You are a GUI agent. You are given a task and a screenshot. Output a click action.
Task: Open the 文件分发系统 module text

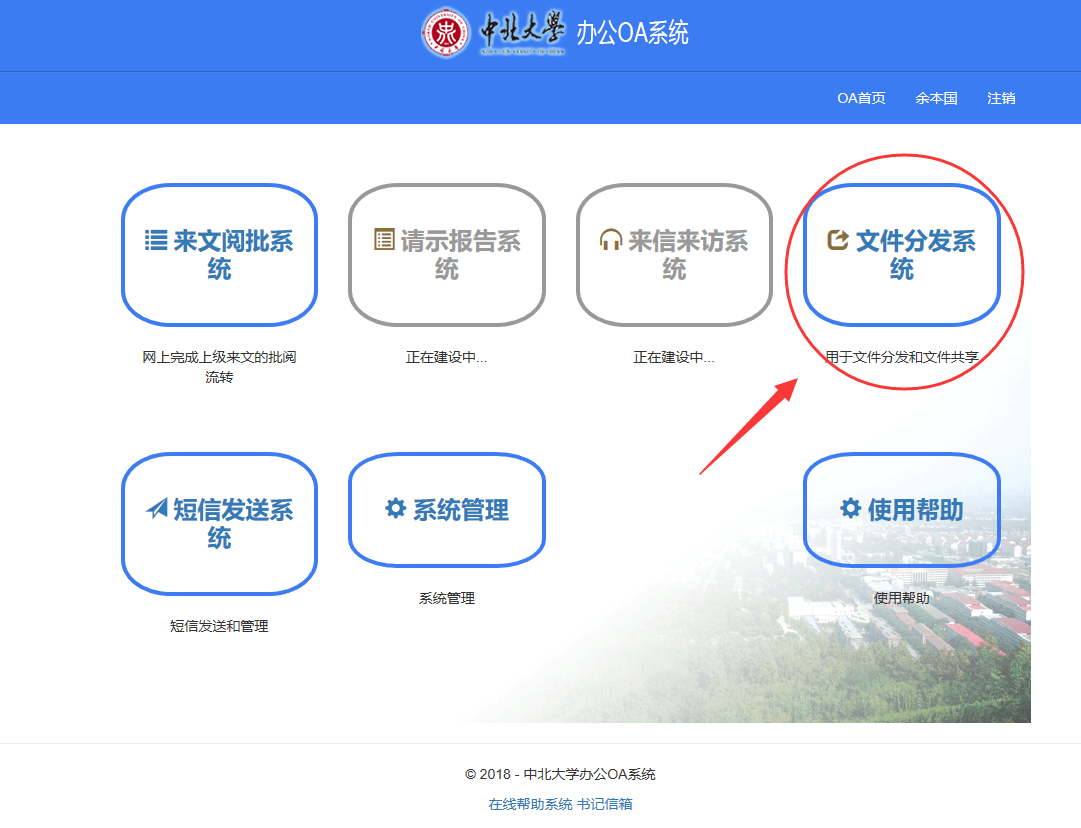915,255
